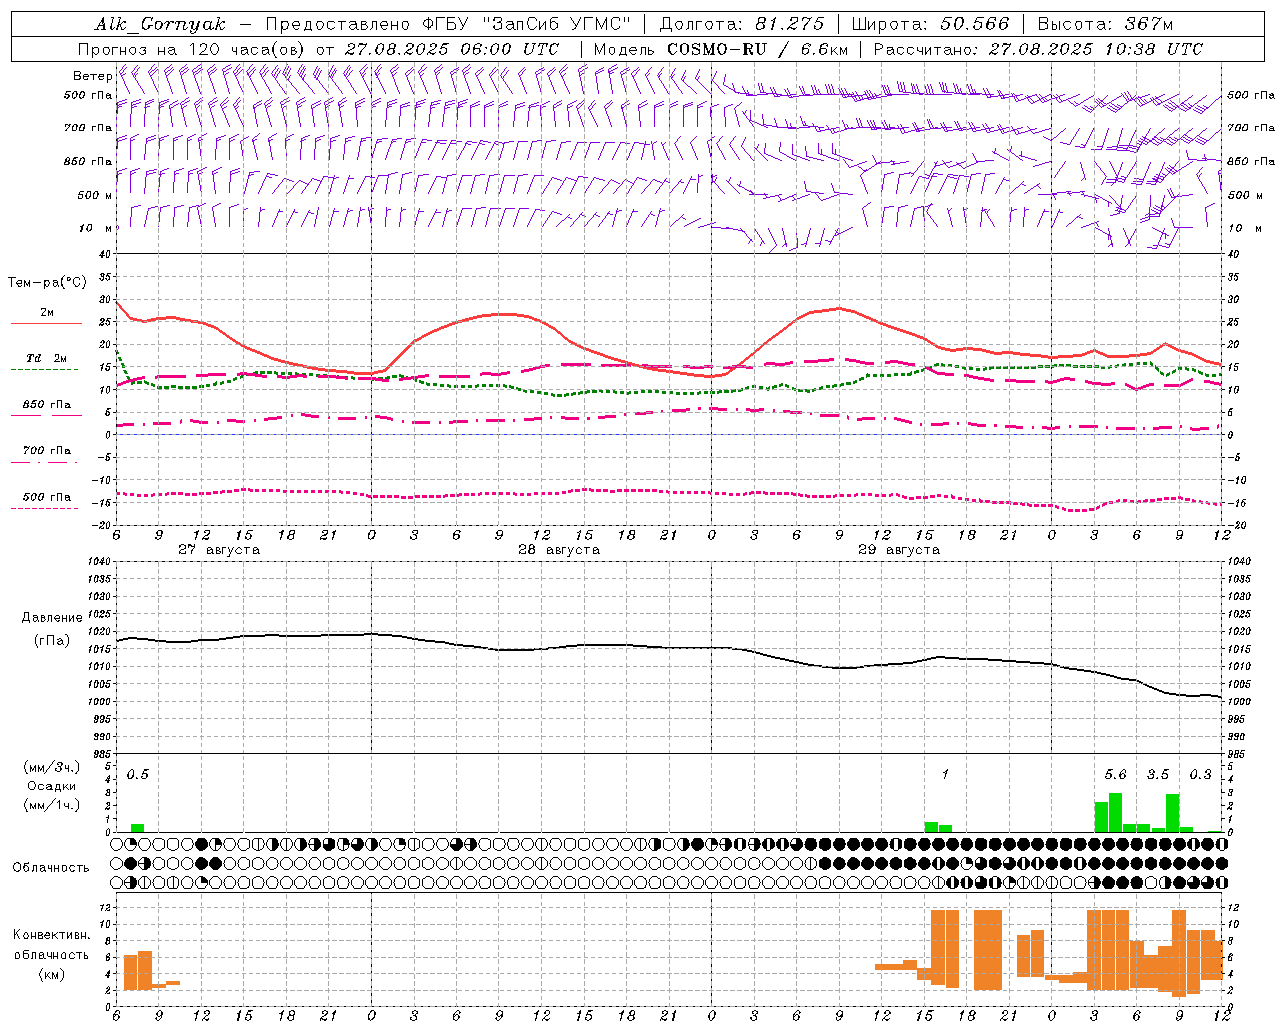Click the Облачность row label
This screenshot has width=1280, height=1024.
coord(51,868)
